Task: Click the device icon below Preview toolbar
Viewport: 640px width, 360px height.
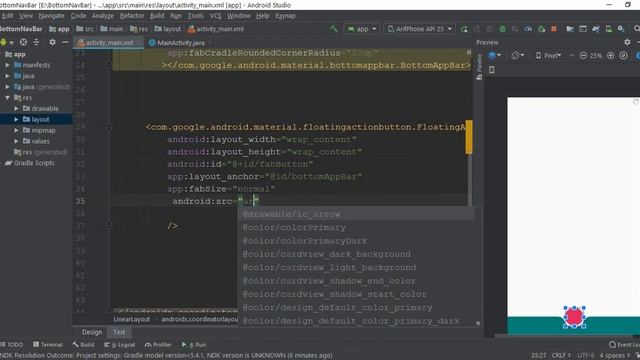Action: click(x=492, y=70)
